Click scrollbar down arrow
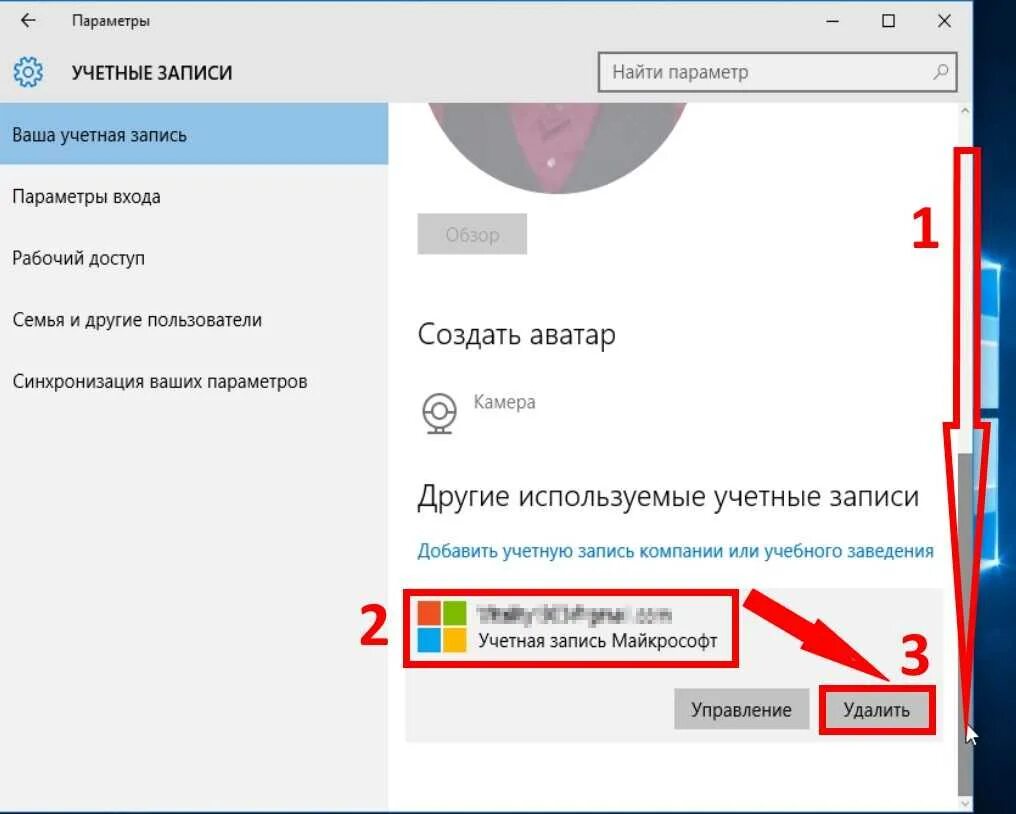The image size is (1016, 814). (x=964, y=803)
